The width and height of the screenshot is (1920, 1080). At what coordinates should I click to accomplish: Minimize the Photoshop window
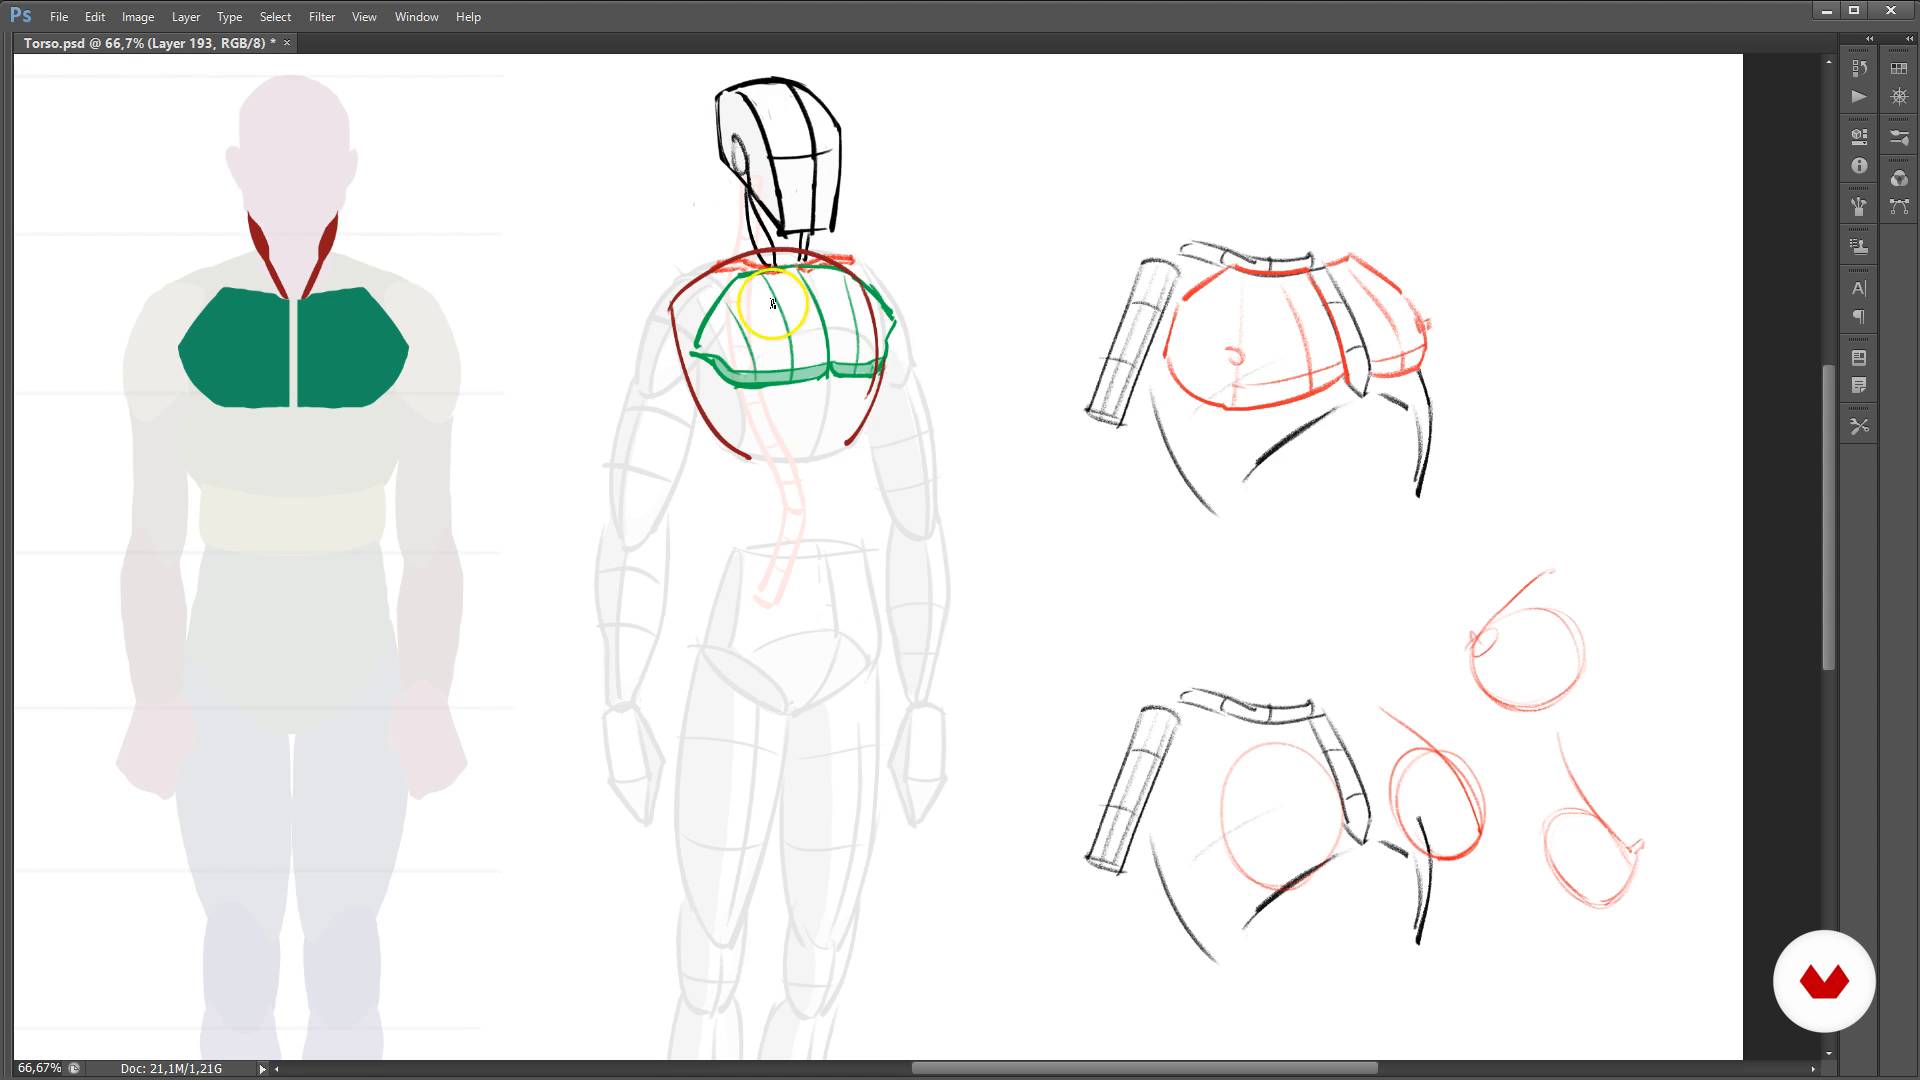tap(1827, 11)
